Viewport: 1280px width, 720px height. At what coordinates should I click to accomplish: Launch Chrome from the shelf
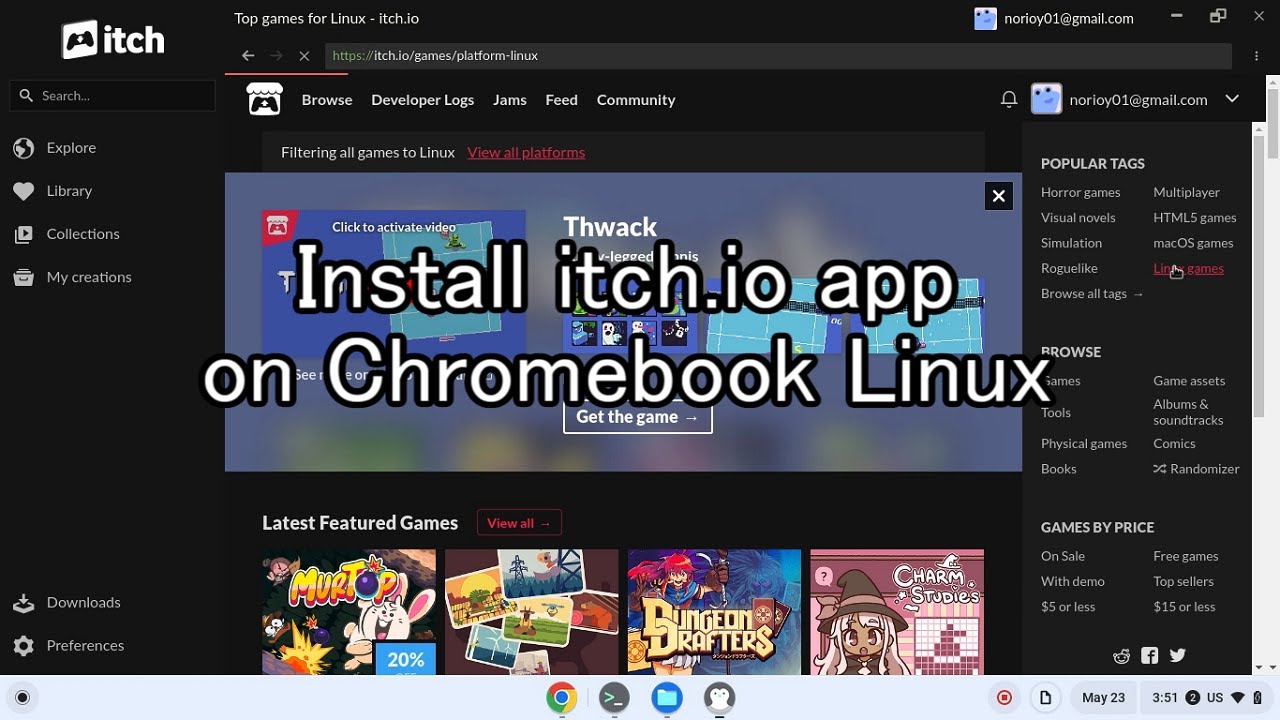561,698
